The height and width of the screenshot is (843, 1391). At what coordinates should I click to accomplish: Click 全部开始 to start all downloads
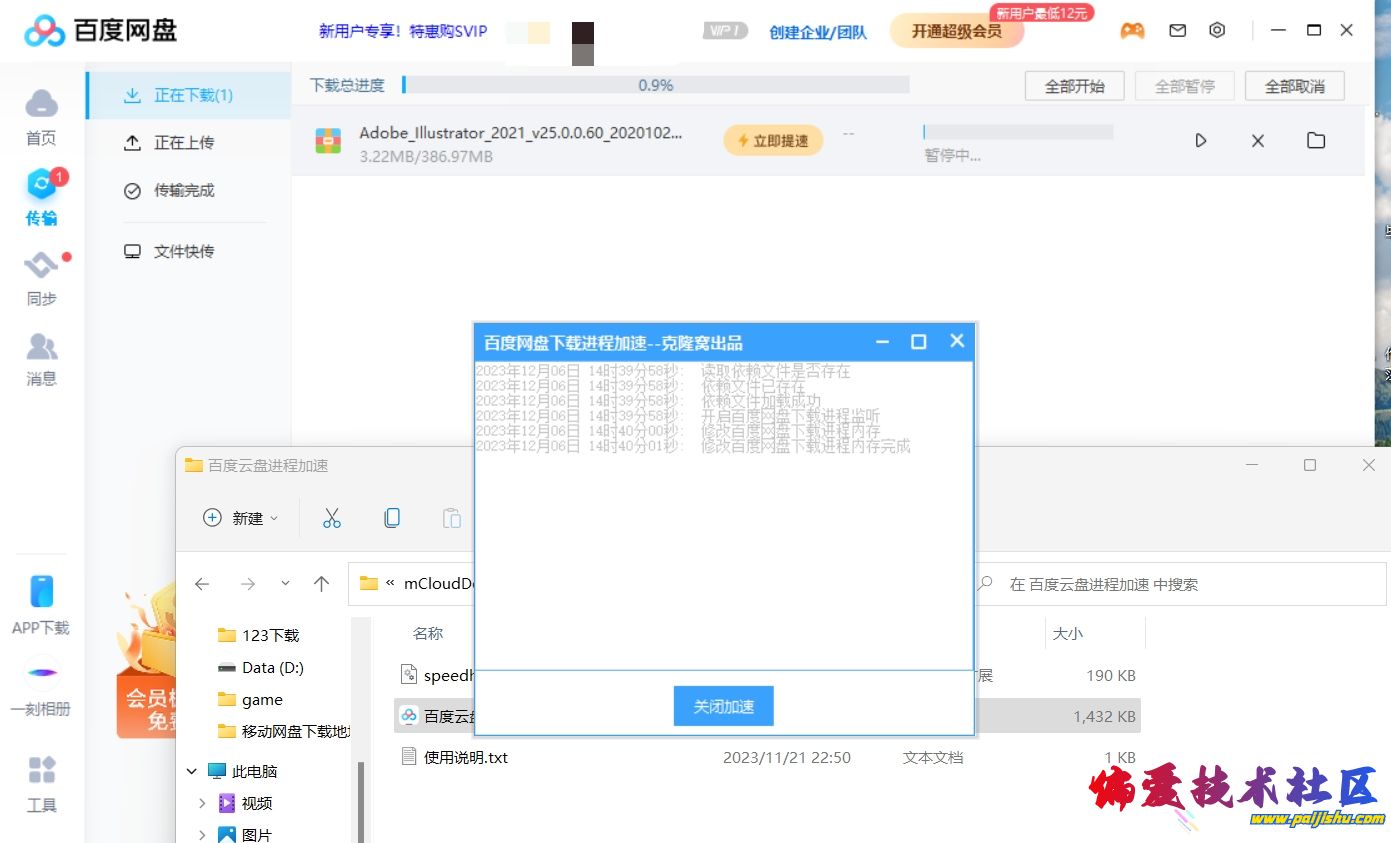pyautogui.click(x=1074, y=86)
